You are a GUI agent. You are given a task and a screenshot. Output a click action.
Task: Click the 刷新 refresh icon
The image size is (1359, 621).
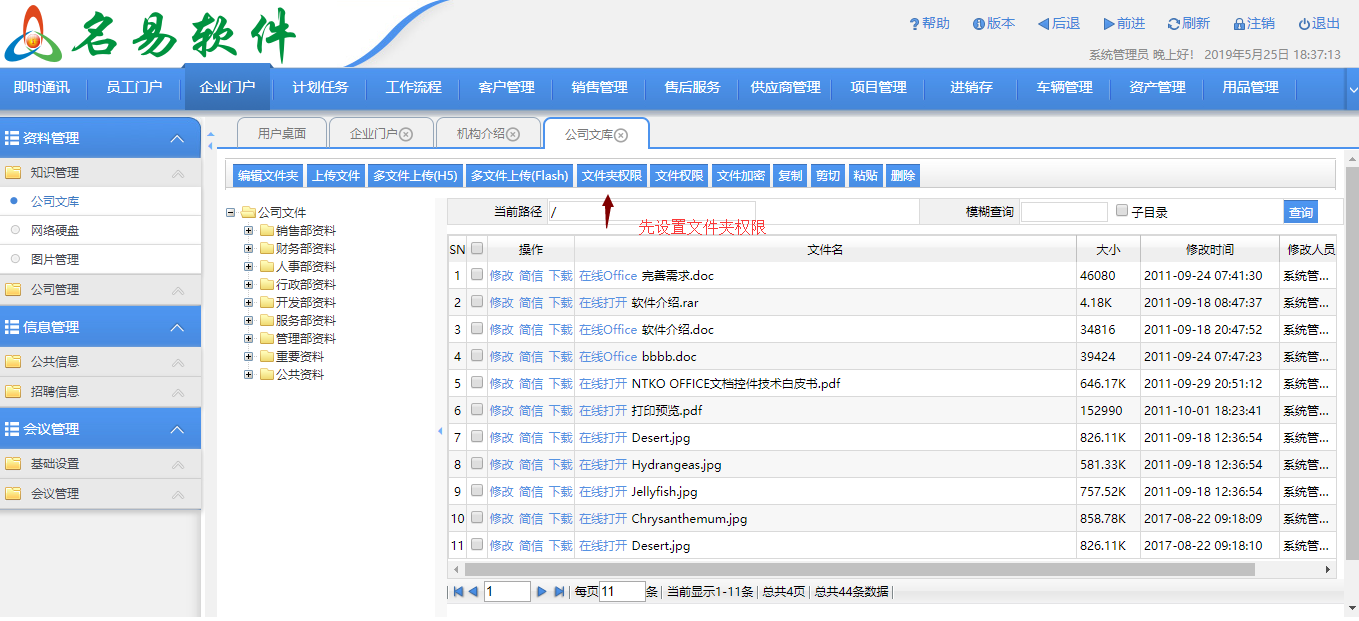pyautogui.click(x=1174, y=24)
